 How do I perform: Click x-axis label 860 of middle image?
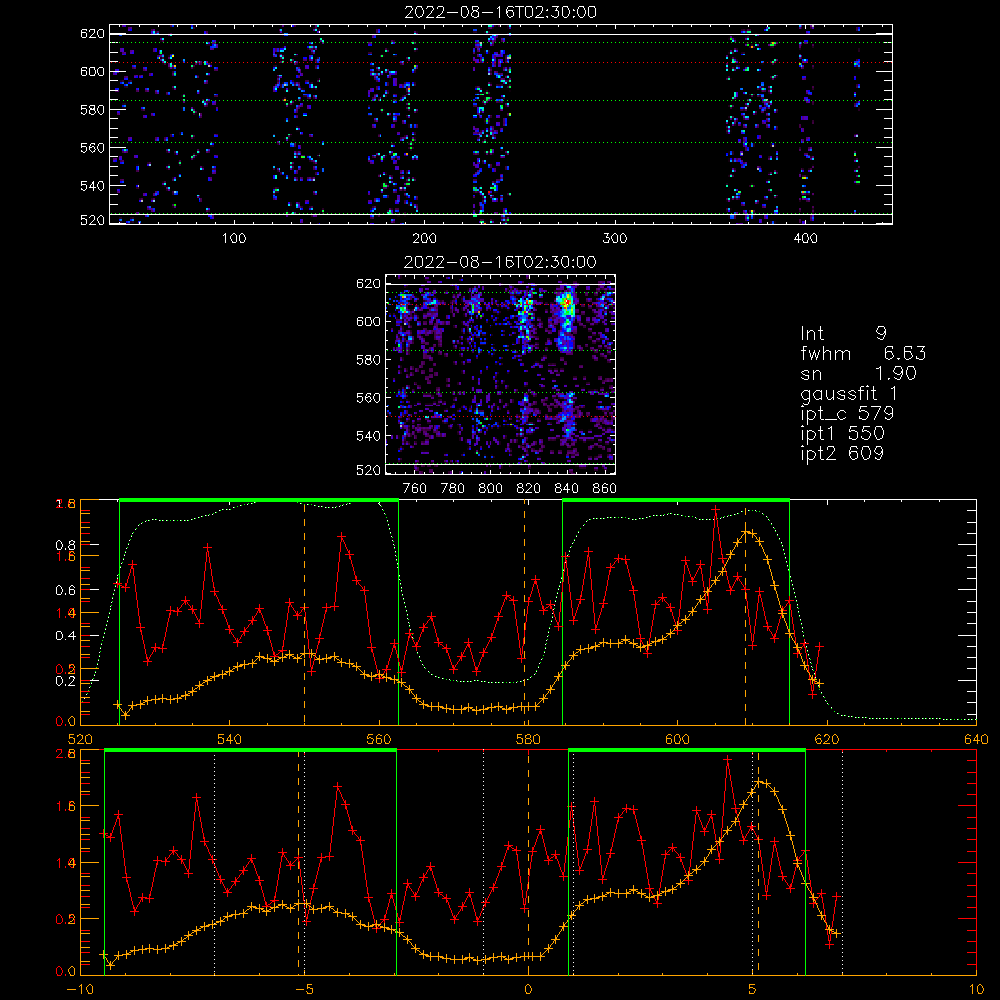click(605, 489)
